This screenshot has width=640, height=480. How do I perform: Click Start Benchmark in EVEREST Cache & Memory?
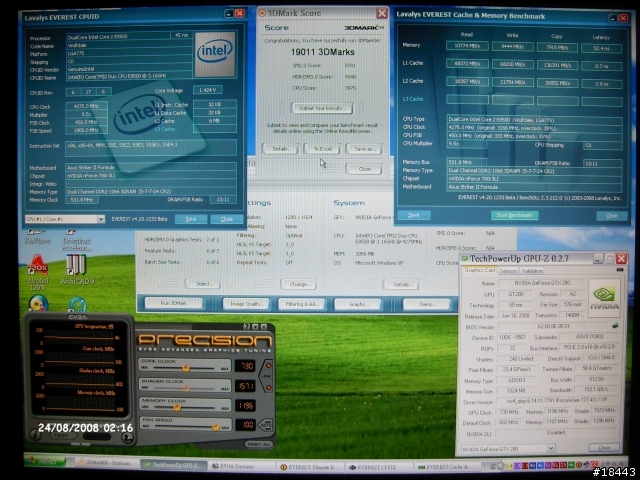[514, 215]
